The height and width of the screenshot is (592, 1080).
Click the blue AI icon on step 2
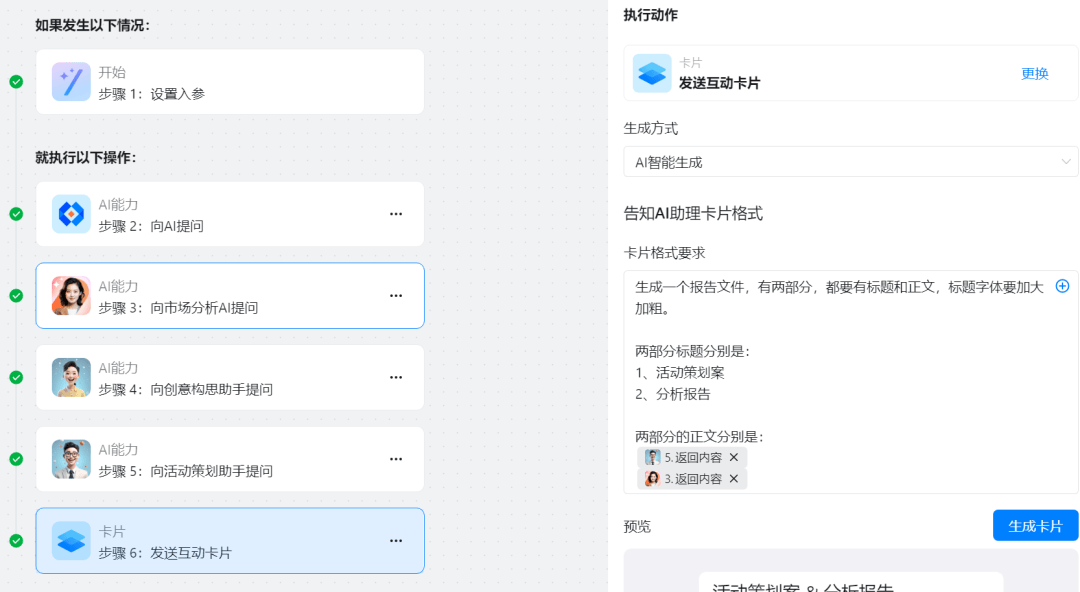click(71, 214)
